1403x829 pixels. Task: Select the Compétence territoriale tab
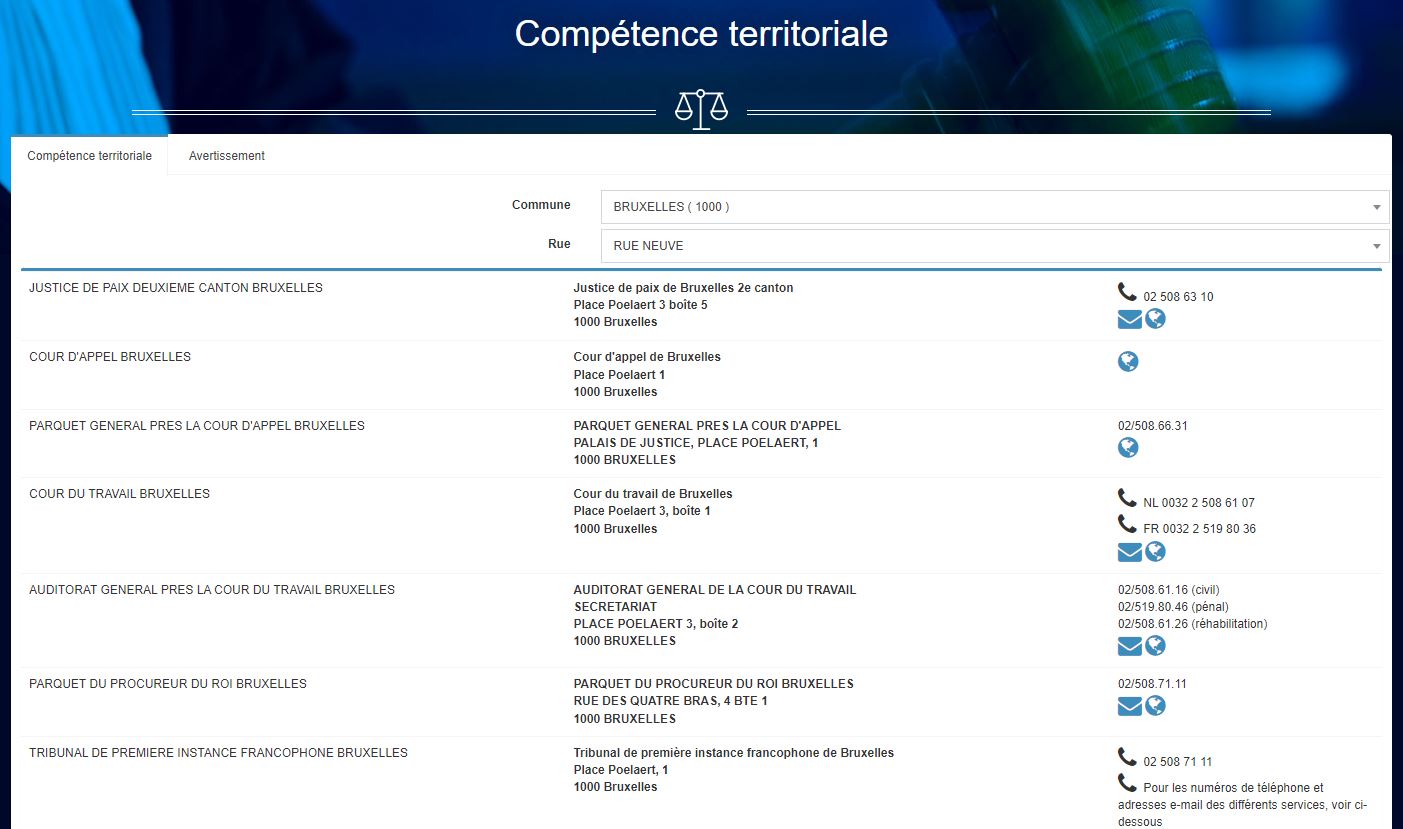[89, 156]
